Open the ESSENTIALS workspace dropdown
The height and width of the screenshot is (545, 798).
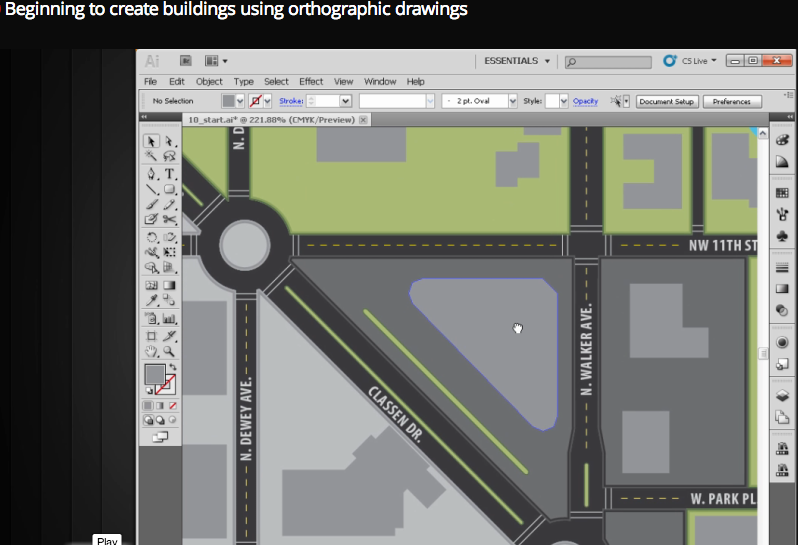(517, 61)
